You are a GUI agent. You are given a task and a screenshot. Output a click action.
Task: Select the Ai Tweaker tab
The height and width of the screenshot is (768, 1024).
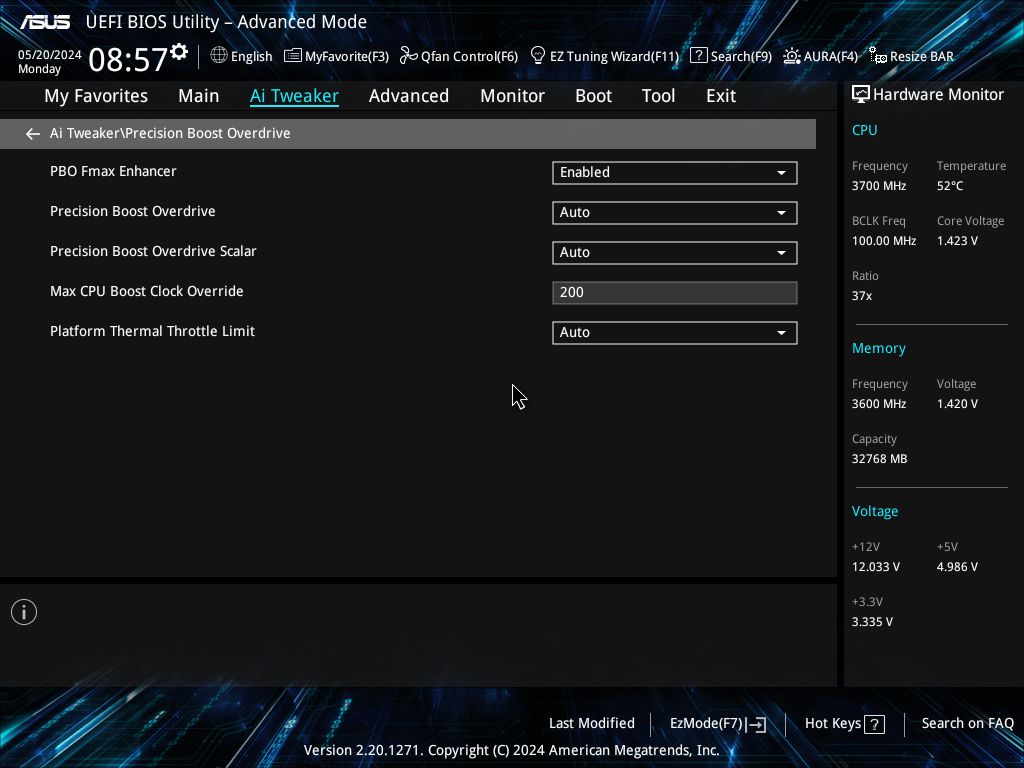pos(294,96)
